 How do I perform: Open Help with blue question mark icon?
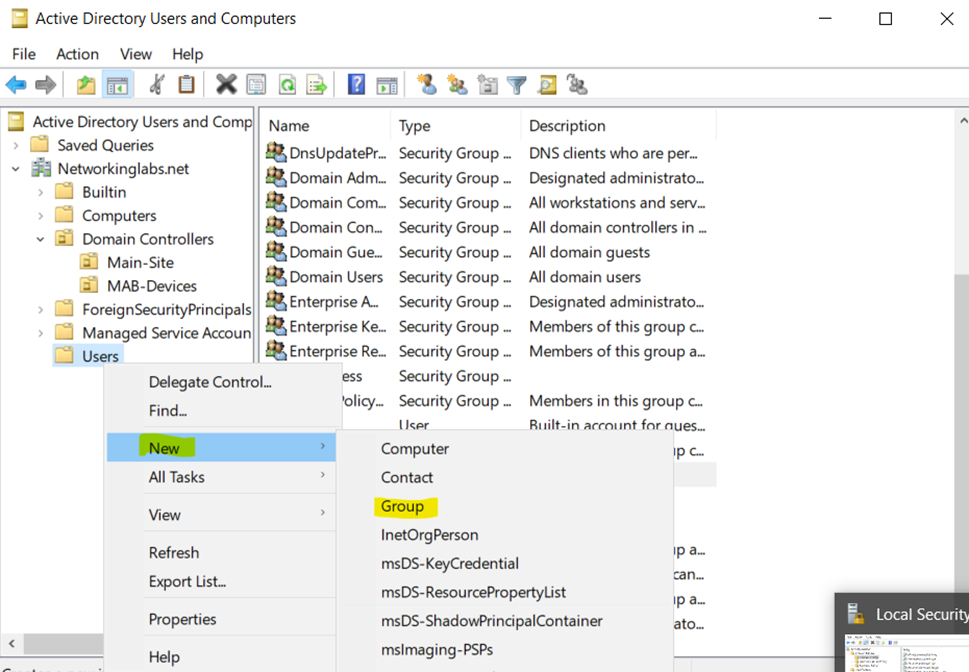click(x=357, y=85)
